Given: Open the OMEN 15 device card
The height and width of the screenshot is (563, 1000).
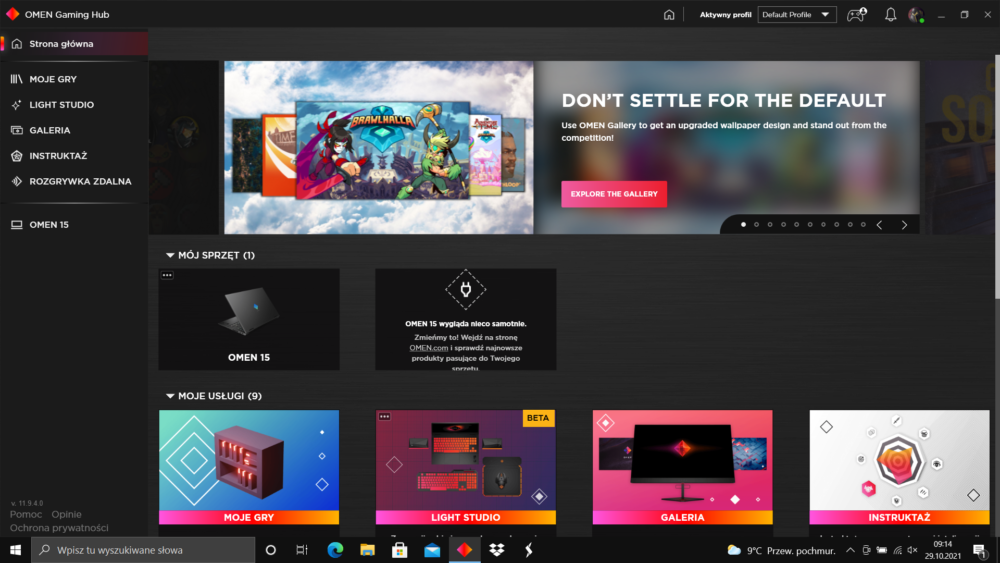Looking at the screenshot, I should (249, 319).
